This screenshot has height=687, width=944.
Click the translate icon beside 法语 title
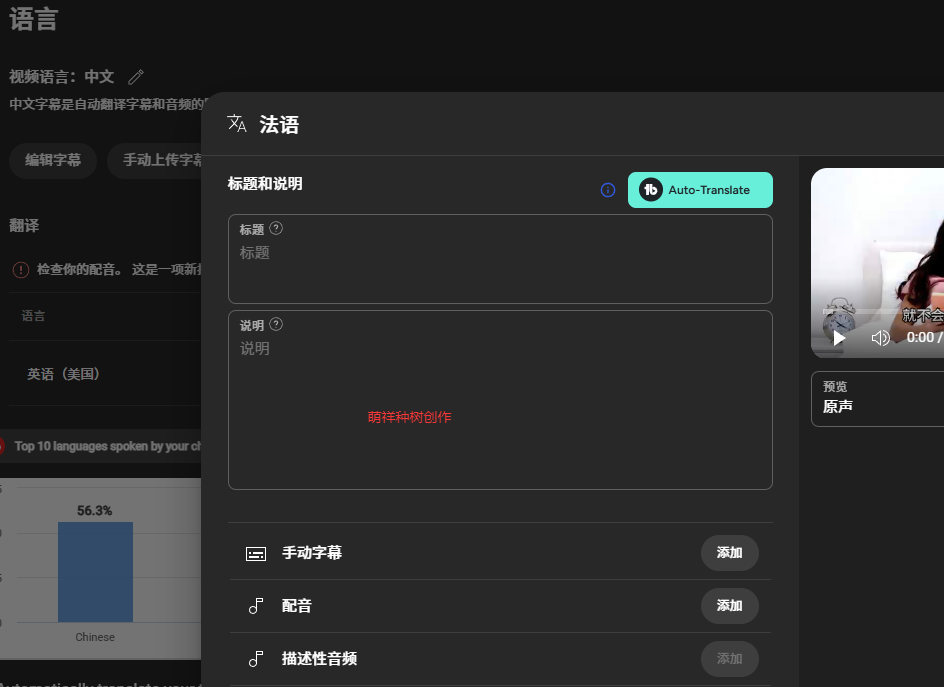point(237,123)
